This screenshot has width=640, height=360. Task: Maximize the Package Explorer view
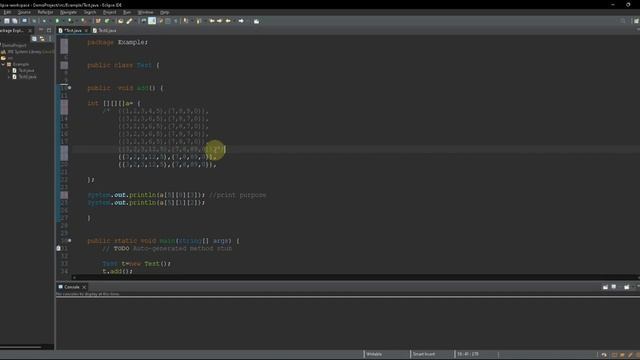(49, 30)
